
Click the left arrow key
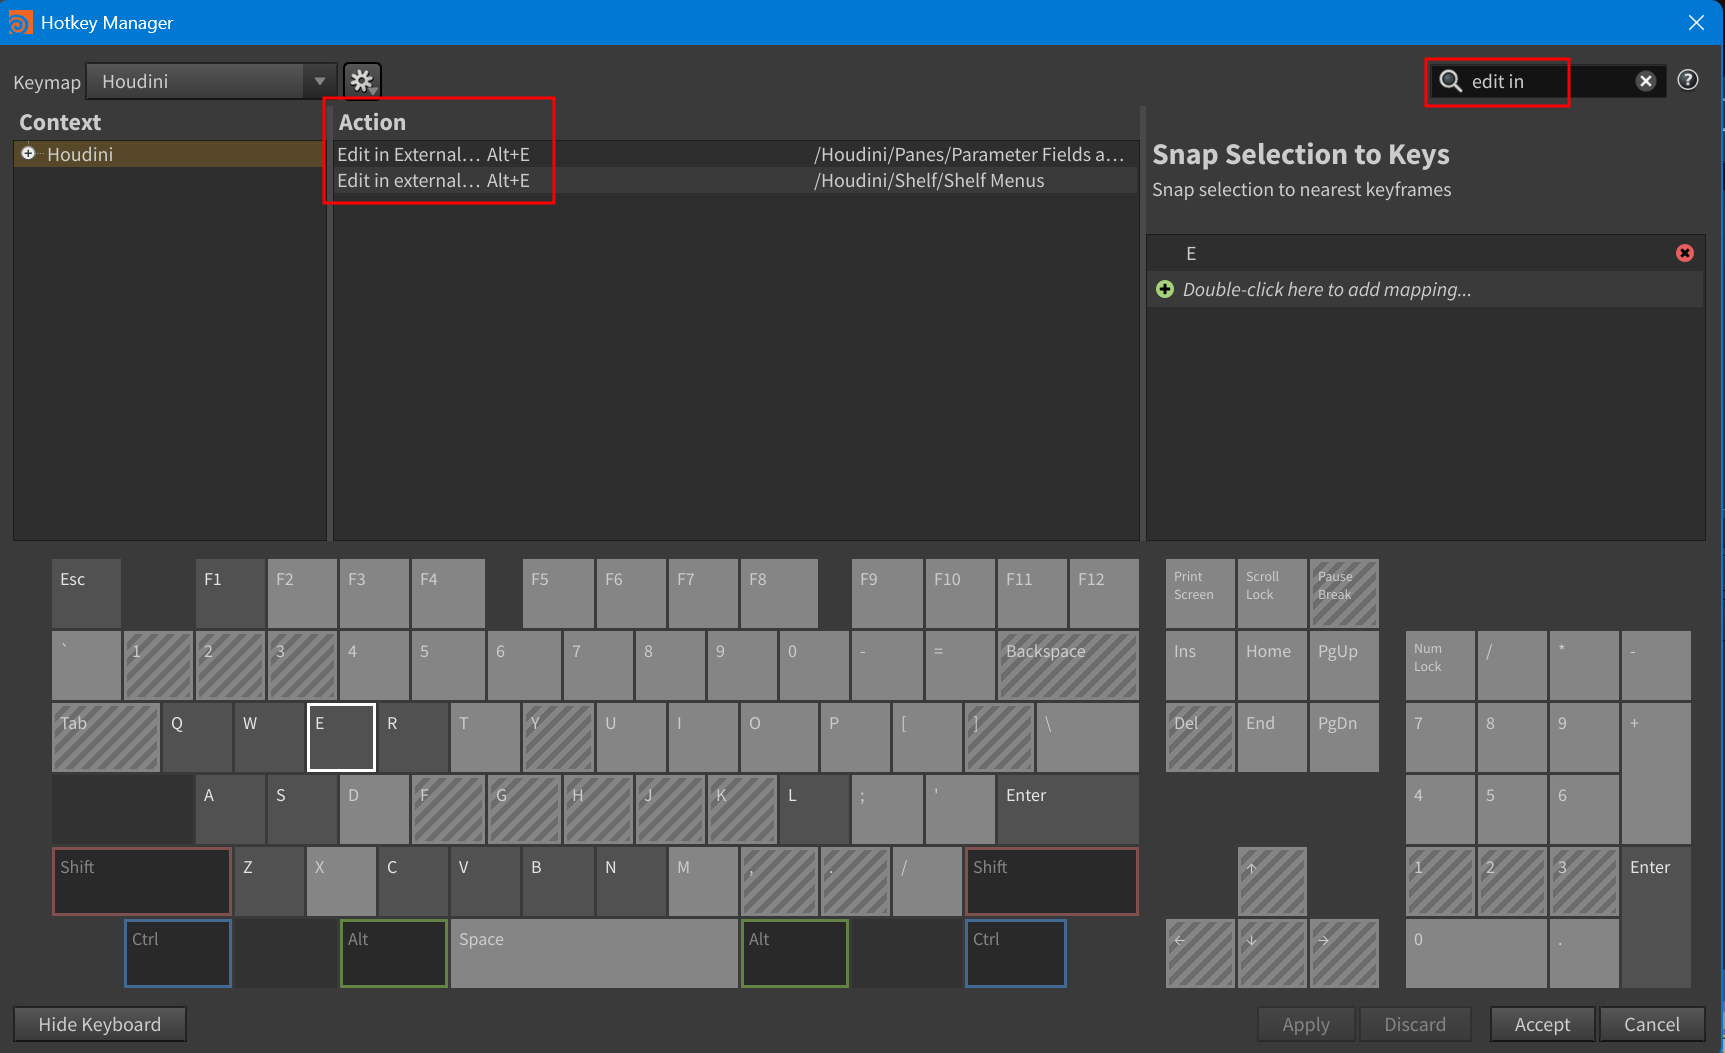(1200, 953)
